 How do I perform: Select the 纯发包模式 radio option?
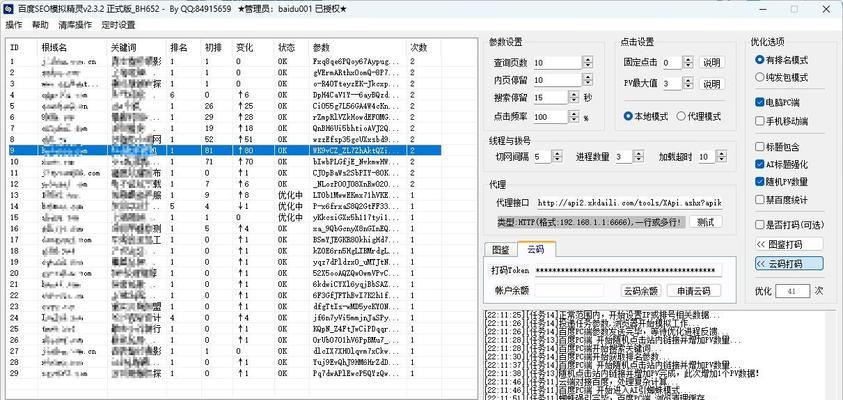(781, 77)
